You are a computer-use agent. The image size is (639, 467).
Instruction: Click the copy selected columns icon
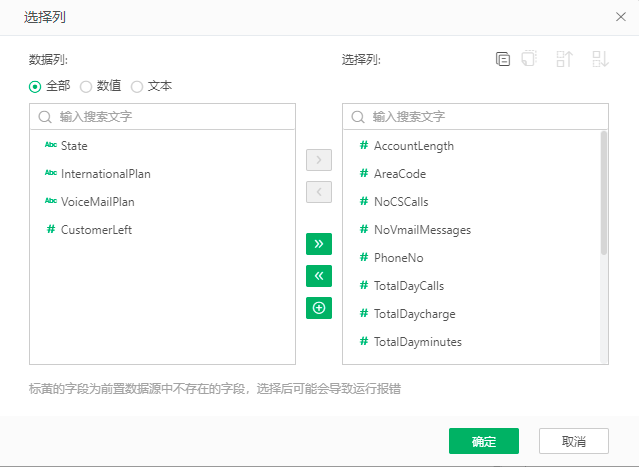point(503,59)
